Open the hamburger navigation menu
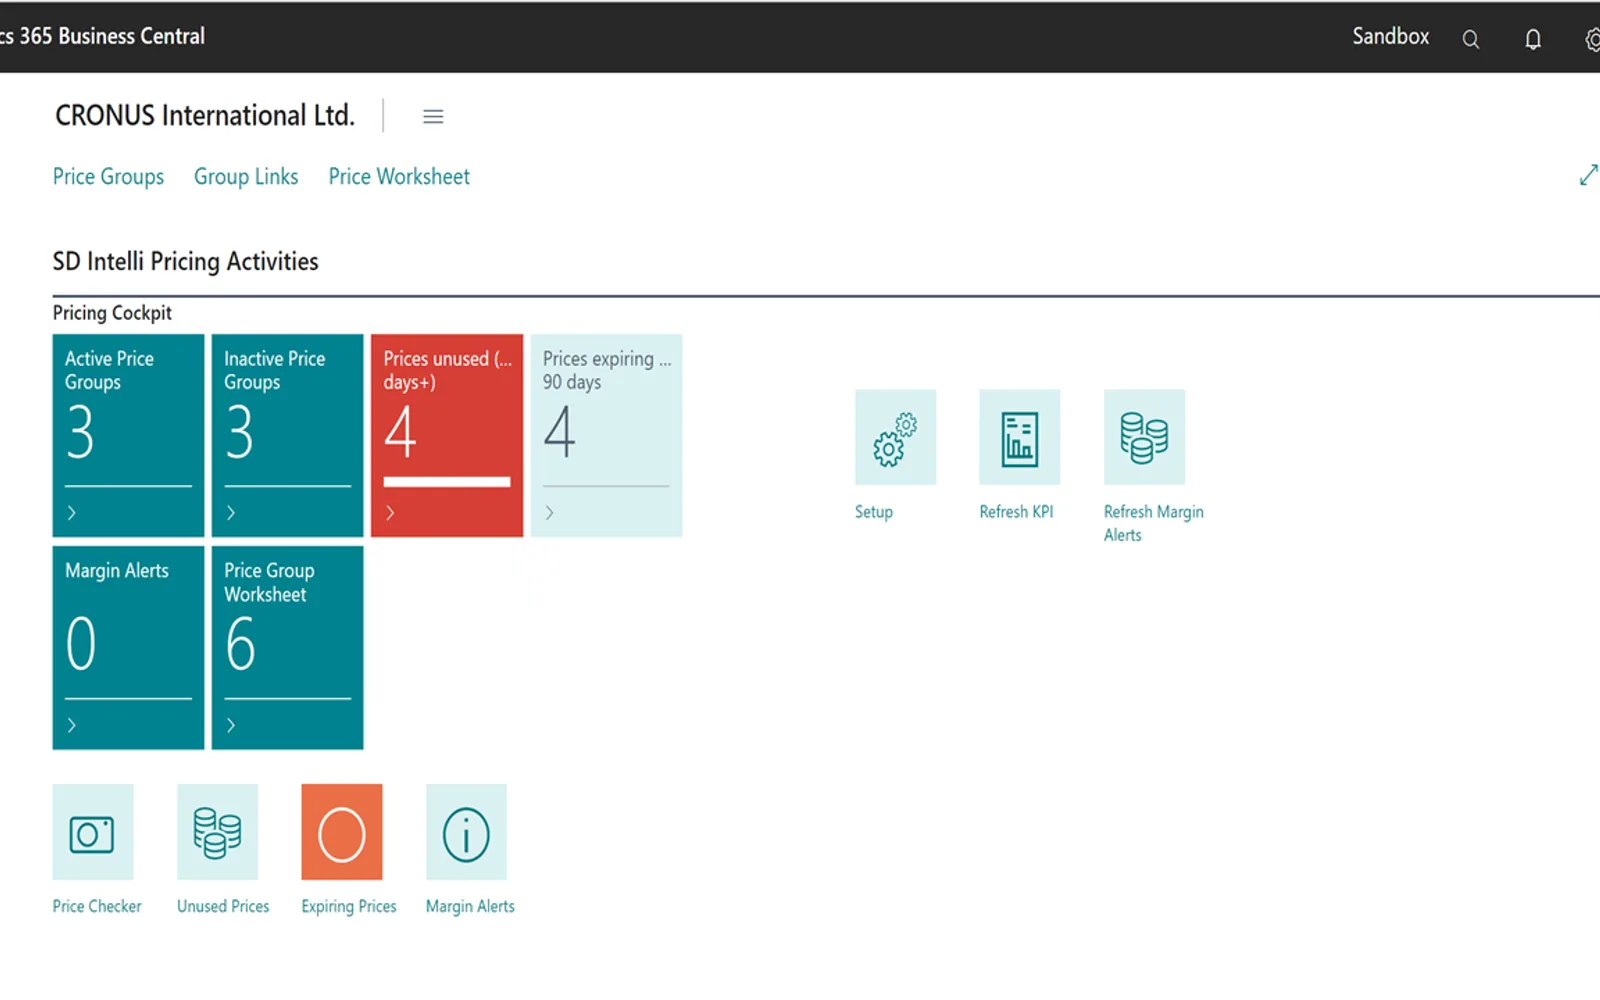The image size is (1600, 1000). pos(433,117)
